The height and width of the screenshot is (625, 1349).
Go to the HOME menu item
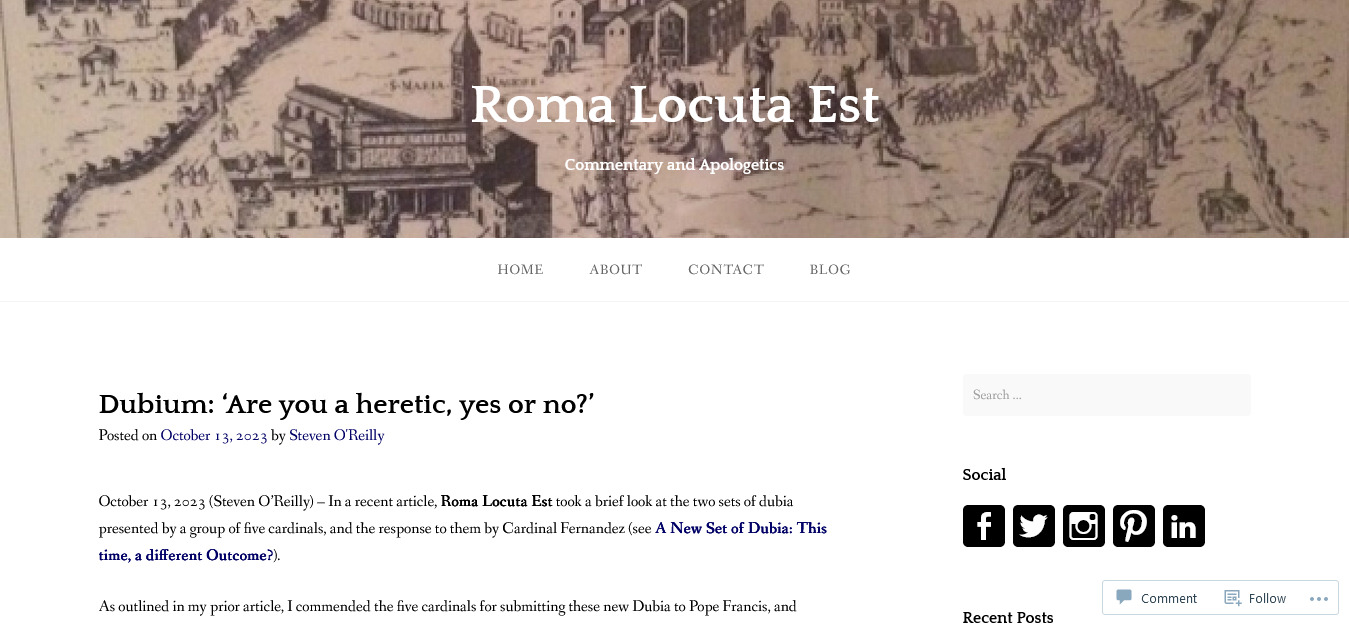click(520, 270)
